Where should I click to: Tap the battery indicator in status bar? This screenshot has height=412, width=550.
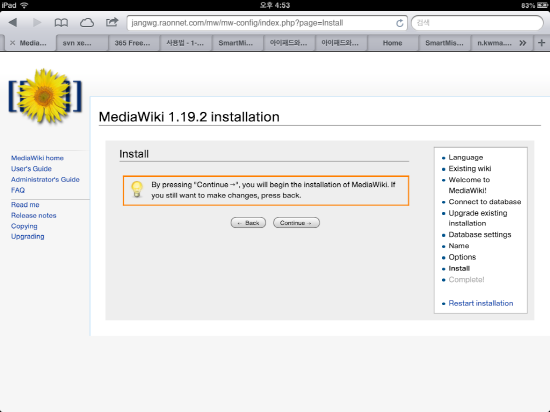[542, 5]
